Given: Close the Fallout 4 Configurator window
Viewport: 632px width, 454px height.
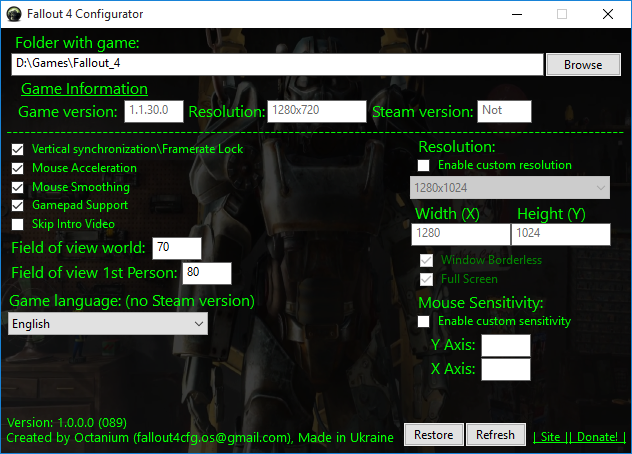Looking at the screenshot, I should (x=608, y=14).
